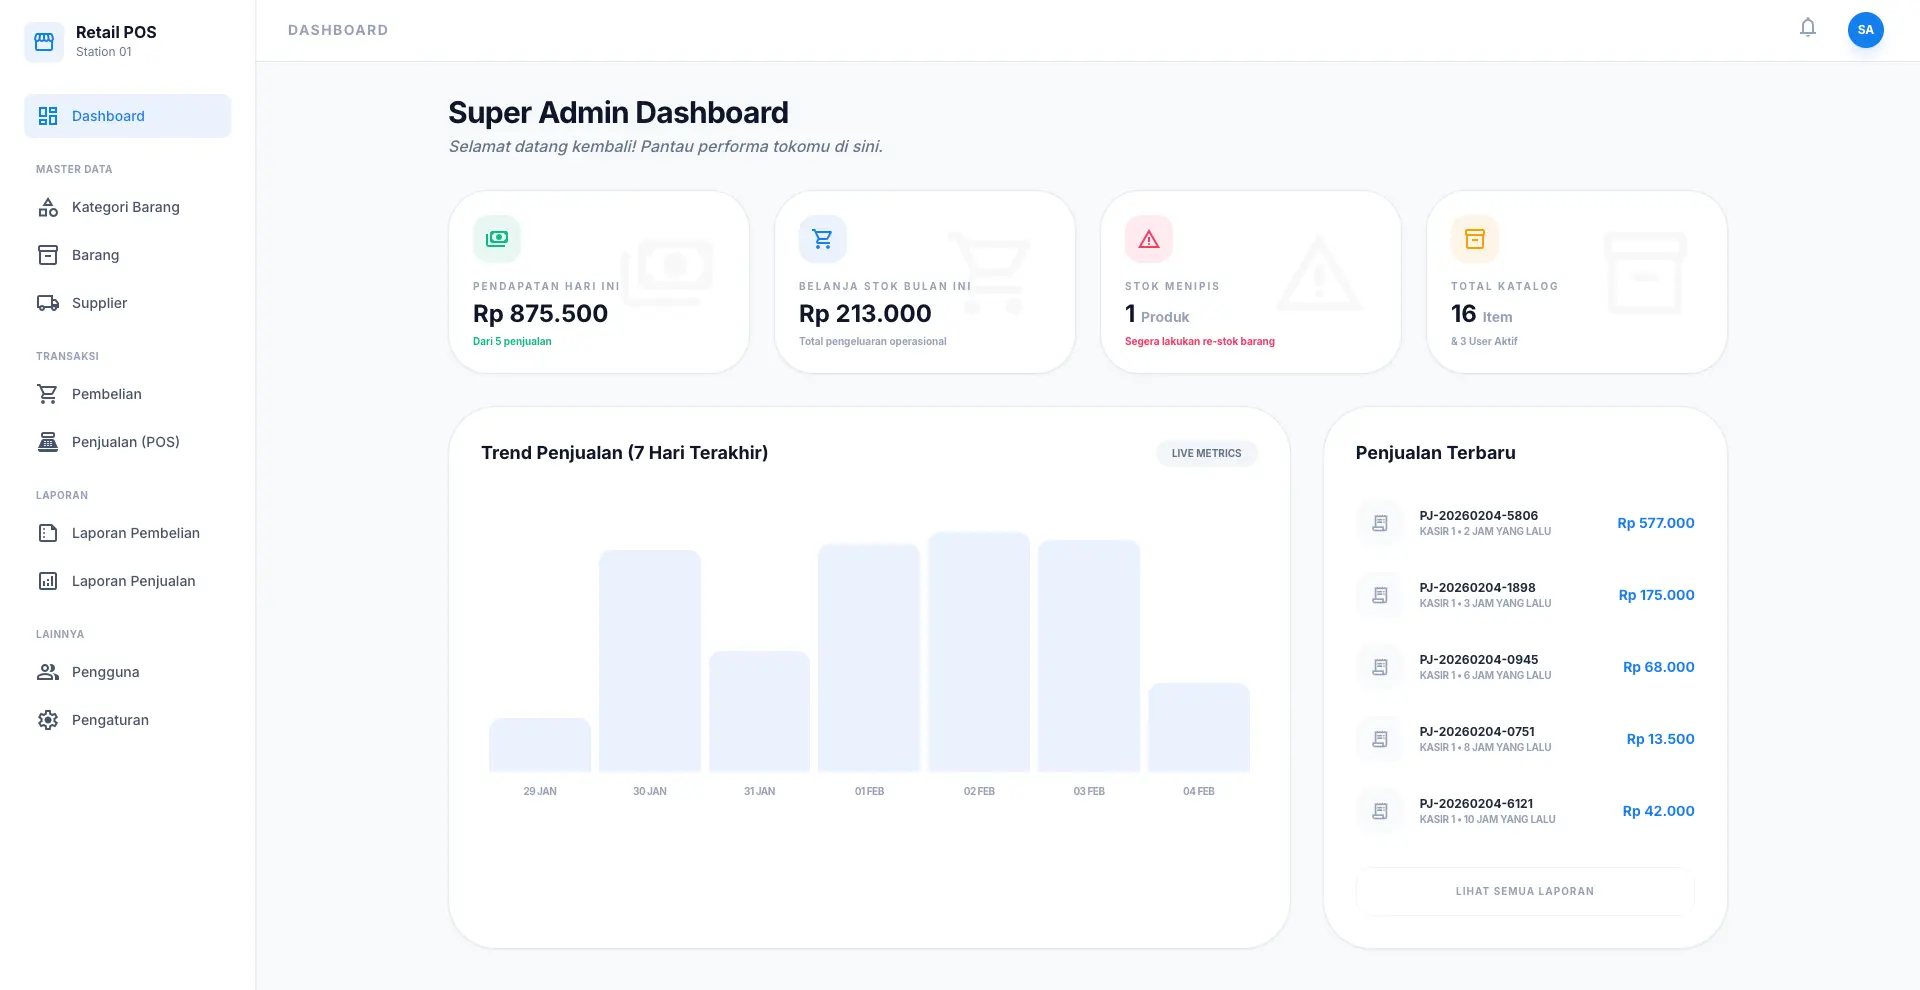This screenshot has height=990, width=1920.
Task: Open the SA user avatar menu
Action: (x=1865, y=30)
